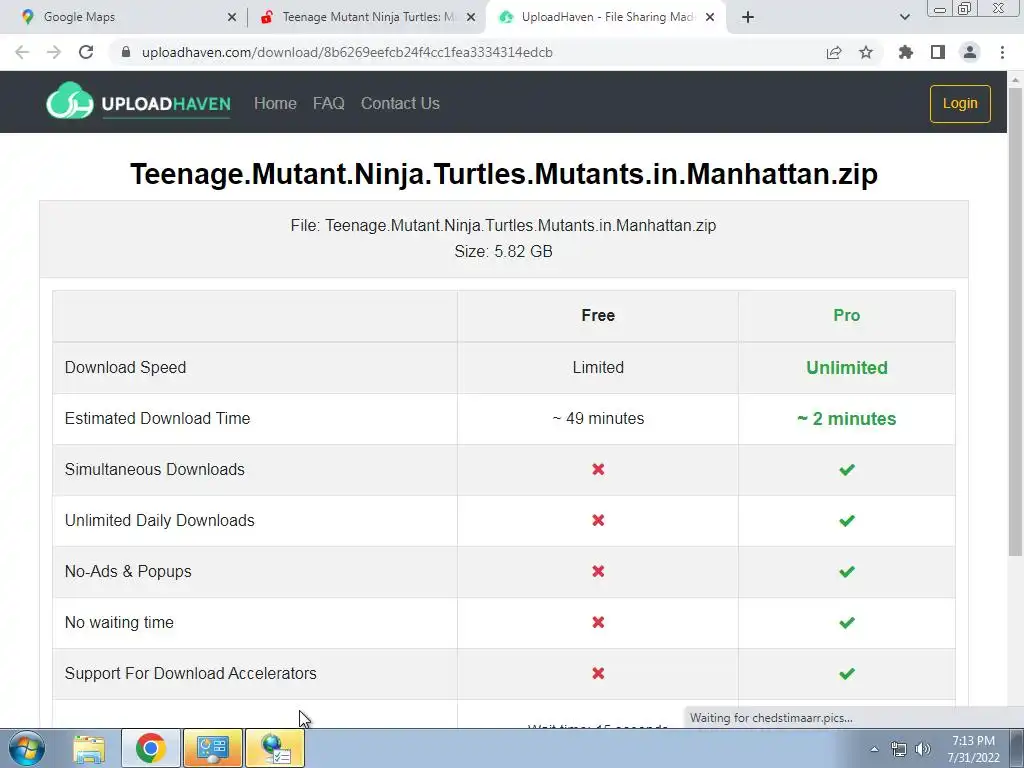Open the Control Panel taskbar icon
Viewport: 1024px width, 768px height.
pos(213,748)
